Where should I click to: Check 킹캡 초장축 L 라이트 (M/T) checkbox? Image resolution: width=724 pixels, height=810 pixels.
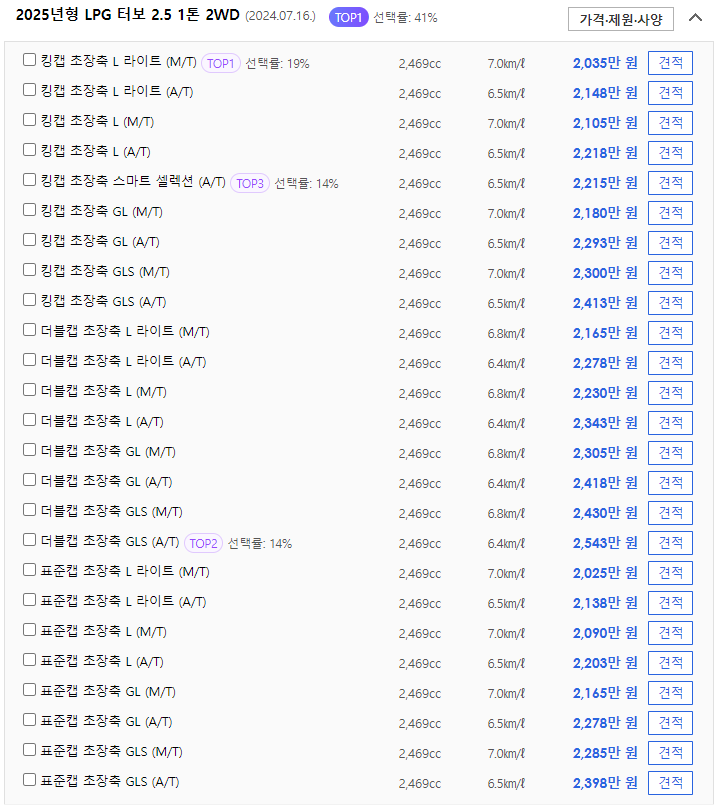click(29, 60)
